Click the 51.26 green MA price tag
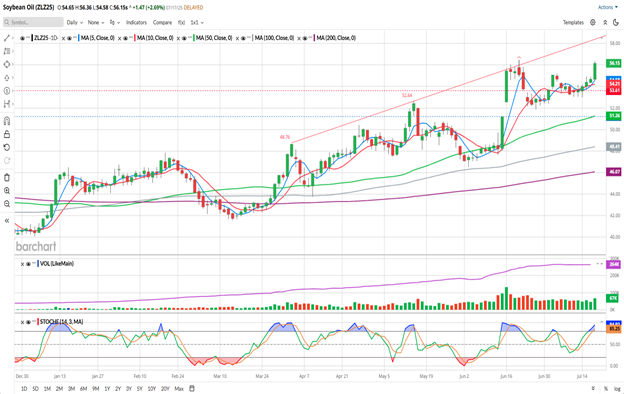 [x=614, y=116]
